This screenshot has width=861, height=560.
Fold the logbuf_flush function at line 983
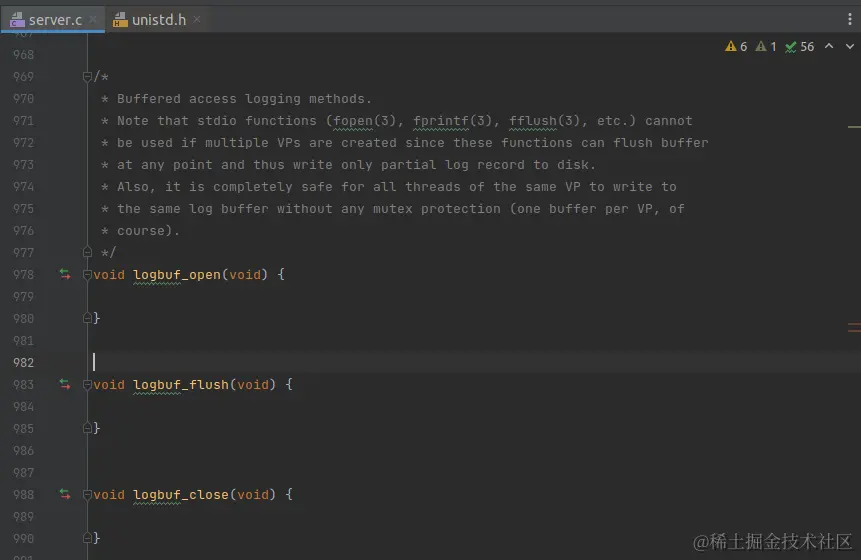tap(87, 384)
